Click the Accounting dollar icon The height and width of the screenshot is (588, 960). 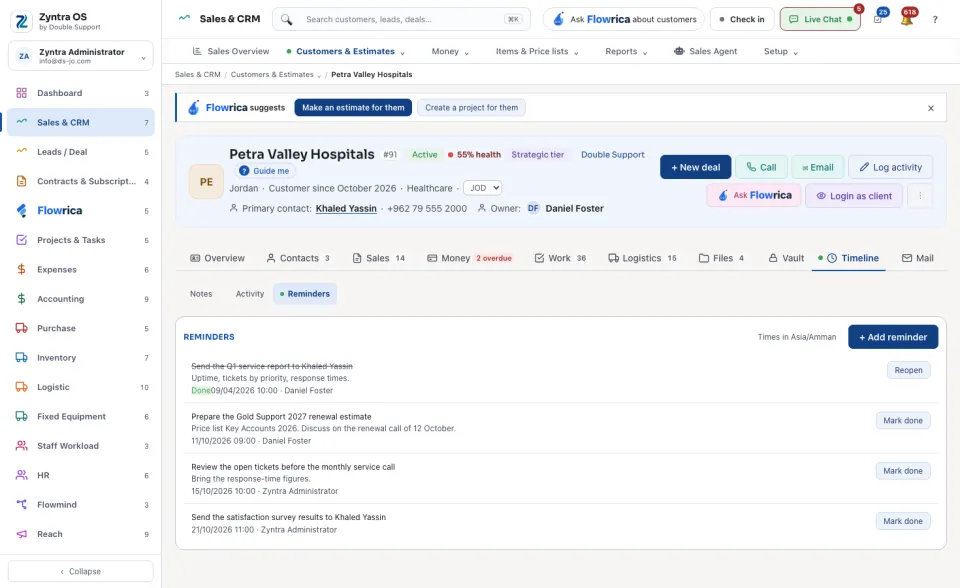pos(21,299)
